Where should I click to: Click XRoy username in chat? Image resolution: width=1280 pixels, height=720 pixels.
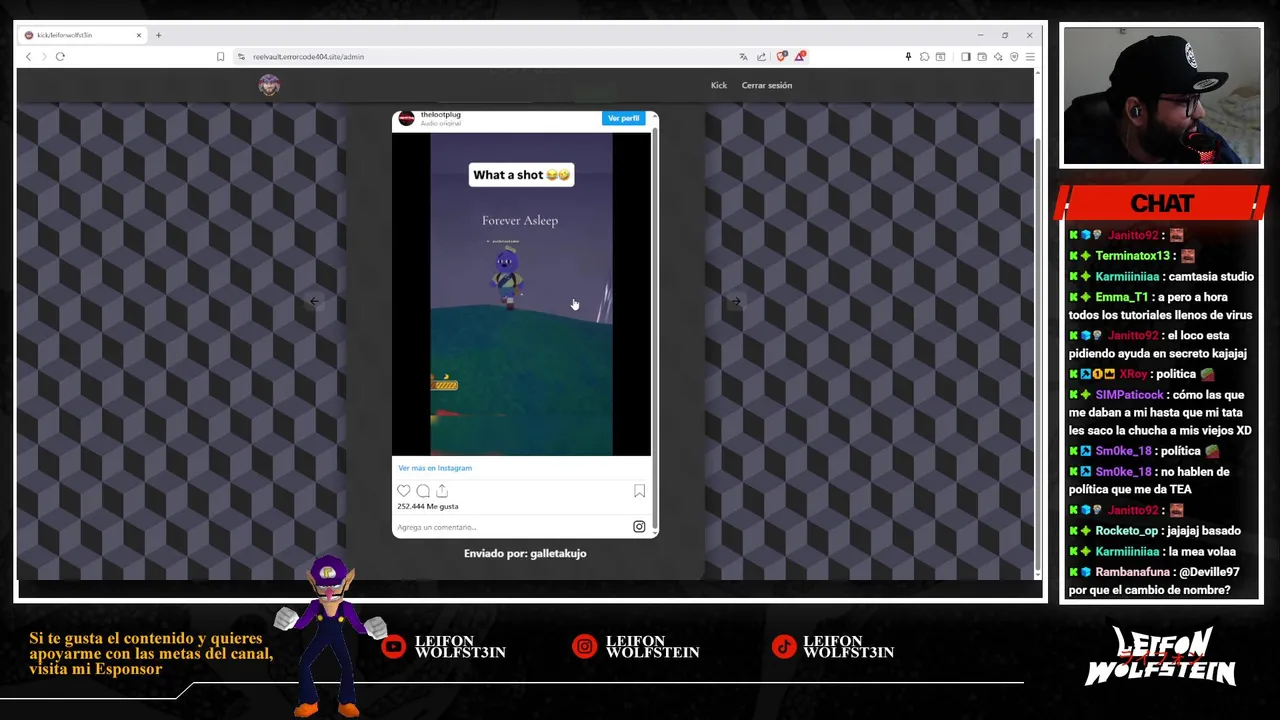tap(1133, 374)
